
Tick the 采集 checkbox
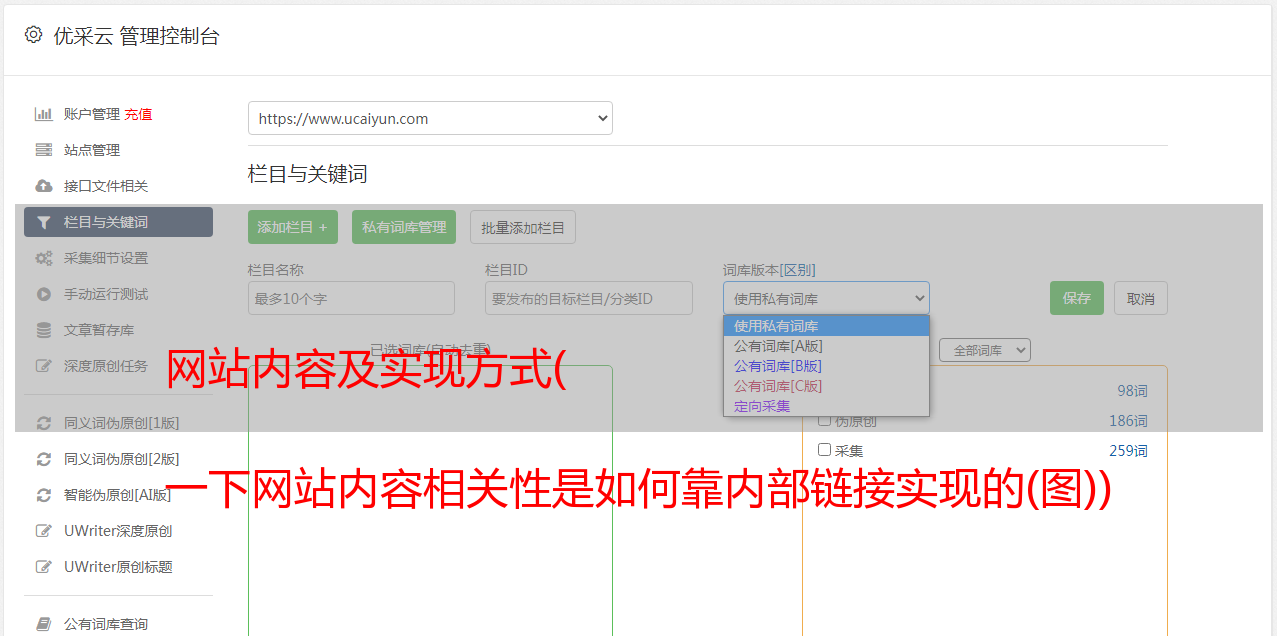(x=825, y=450)
